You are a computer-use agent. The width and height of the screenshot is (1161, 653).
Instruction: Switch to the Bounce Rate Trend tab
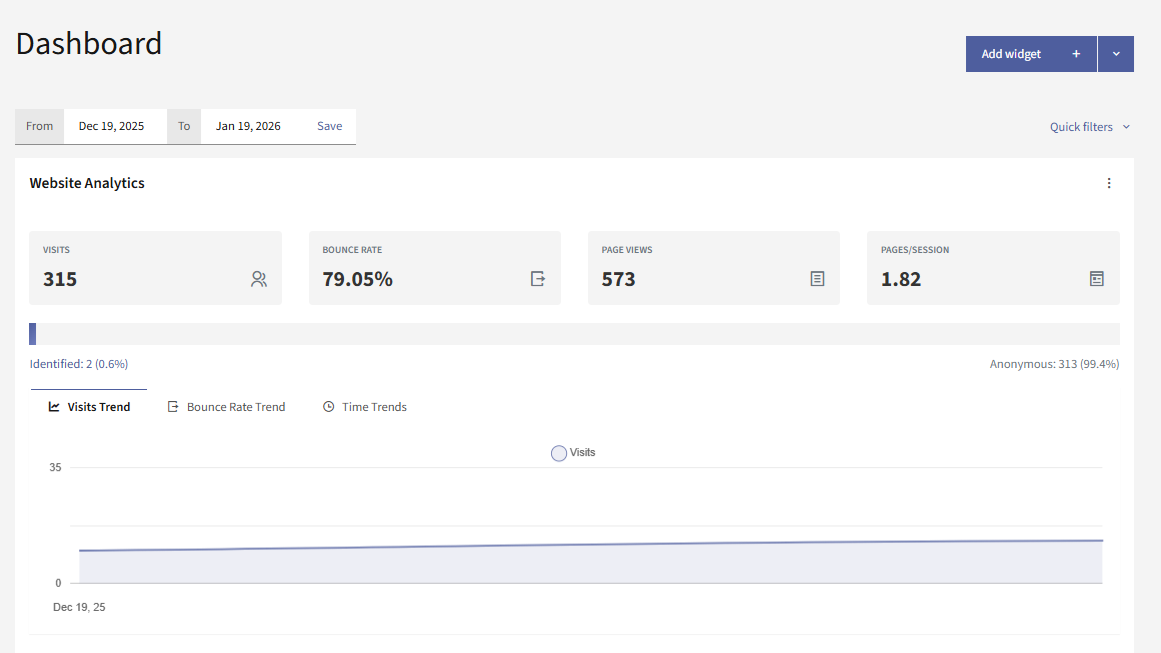click(x=235, y=406)
